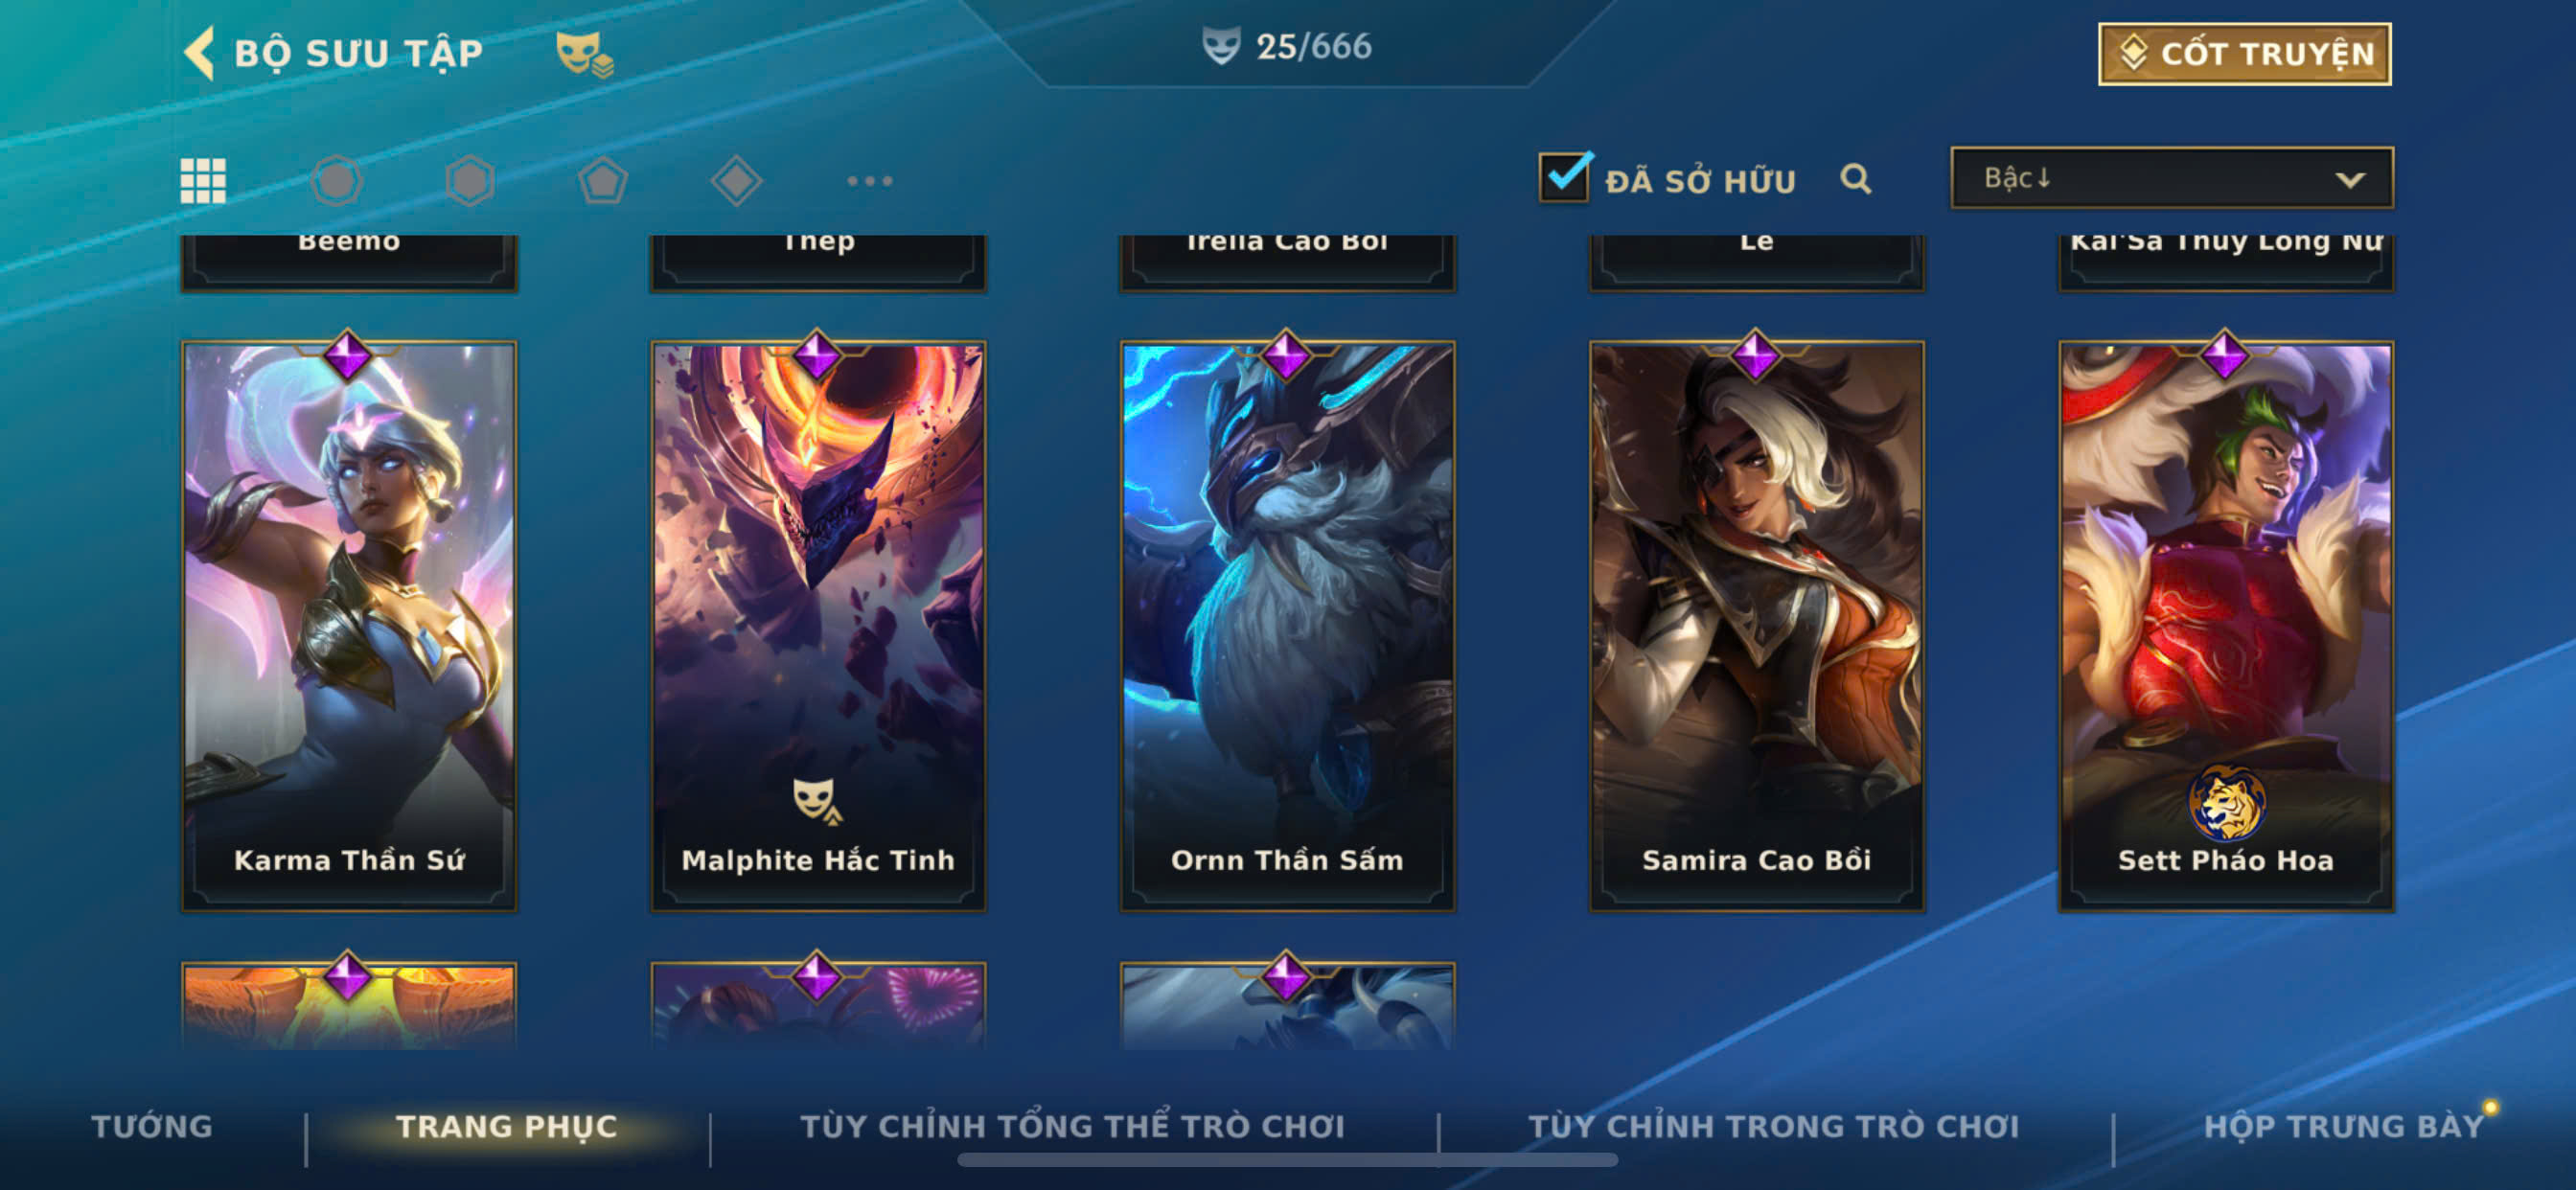The width and height of the screenshot is (2576, 1190).
Task: Filter by the diamond rarity tier icon
Action: pyautogui.click(x=736, y=181)
